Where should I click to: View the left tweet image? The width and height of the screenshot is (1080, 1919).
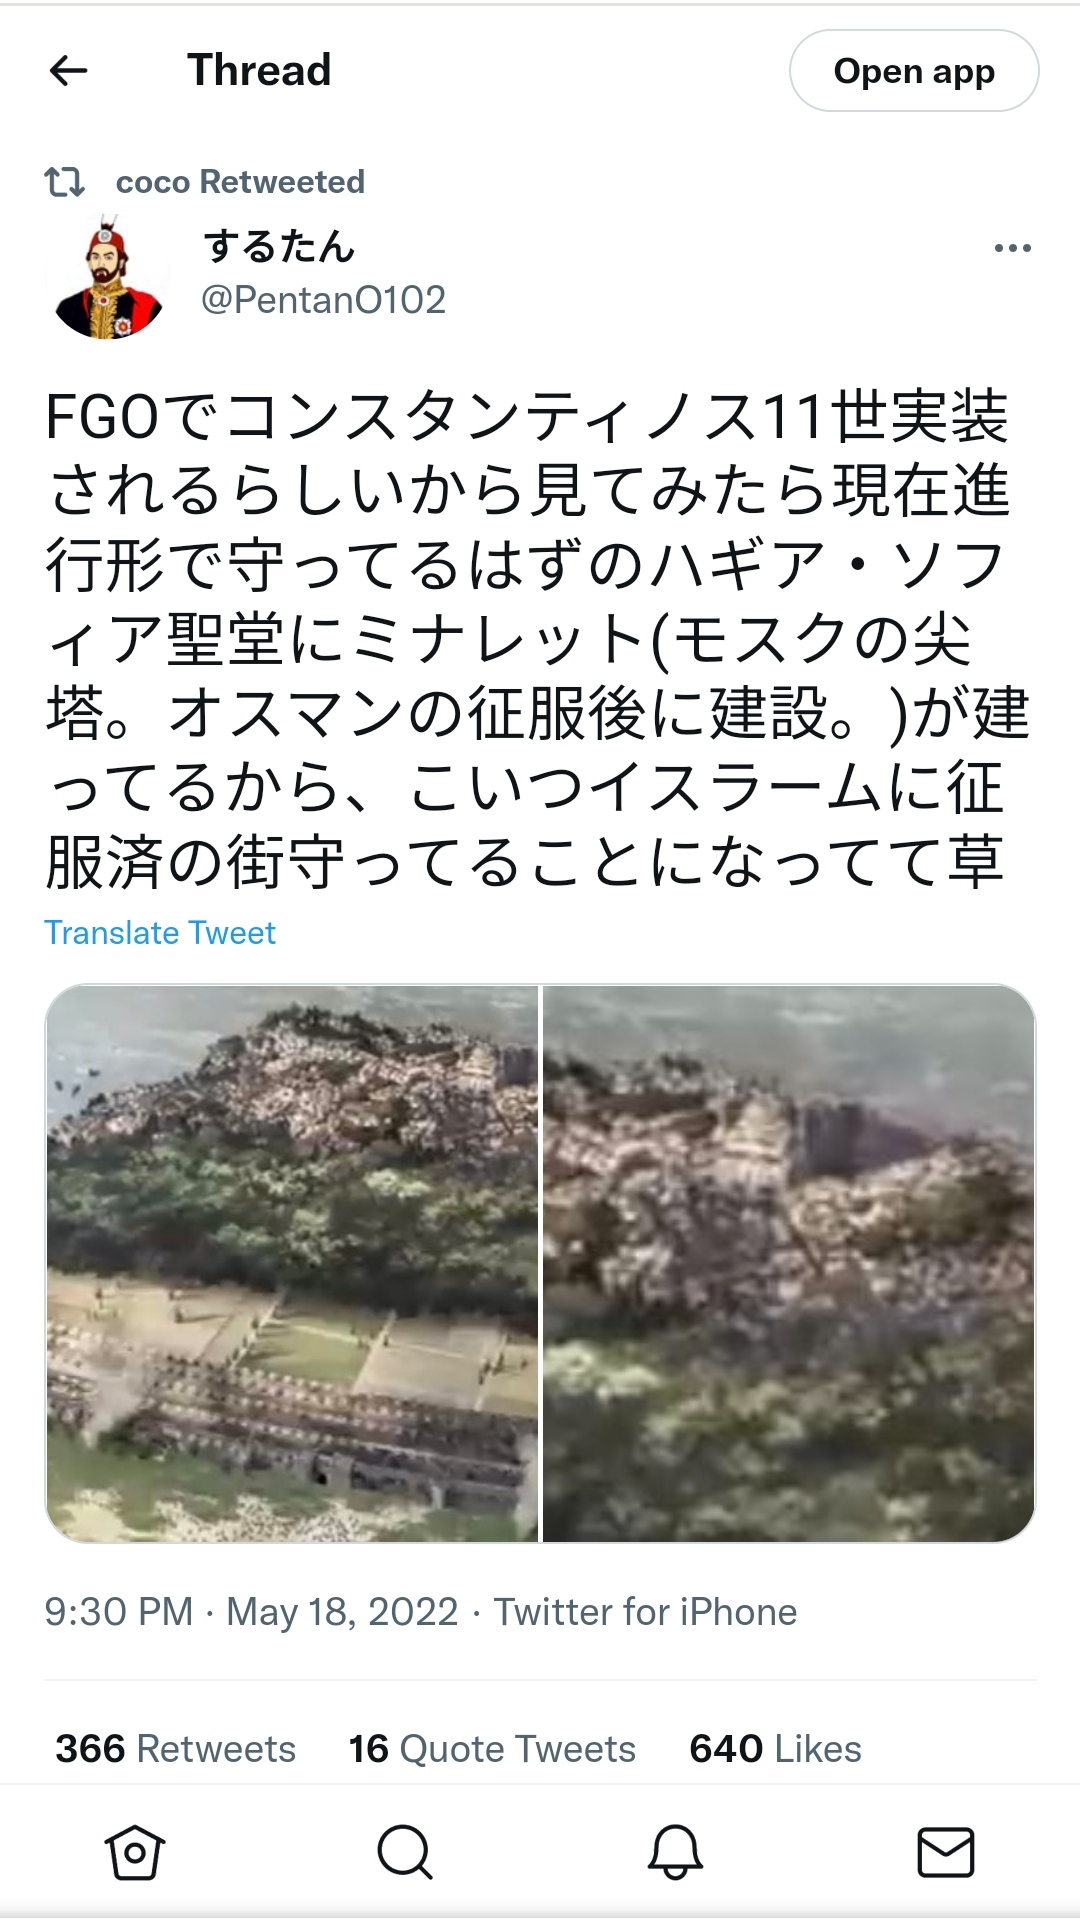tap(292, 1263)
